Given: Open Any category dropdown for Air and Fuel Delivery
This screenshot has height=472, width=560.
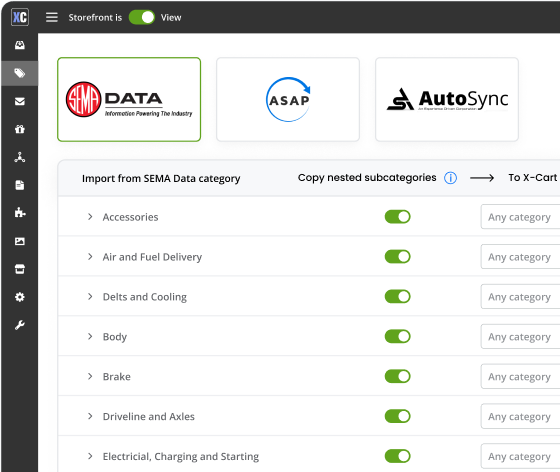Looking at the screenshot, I should (520, 257).
